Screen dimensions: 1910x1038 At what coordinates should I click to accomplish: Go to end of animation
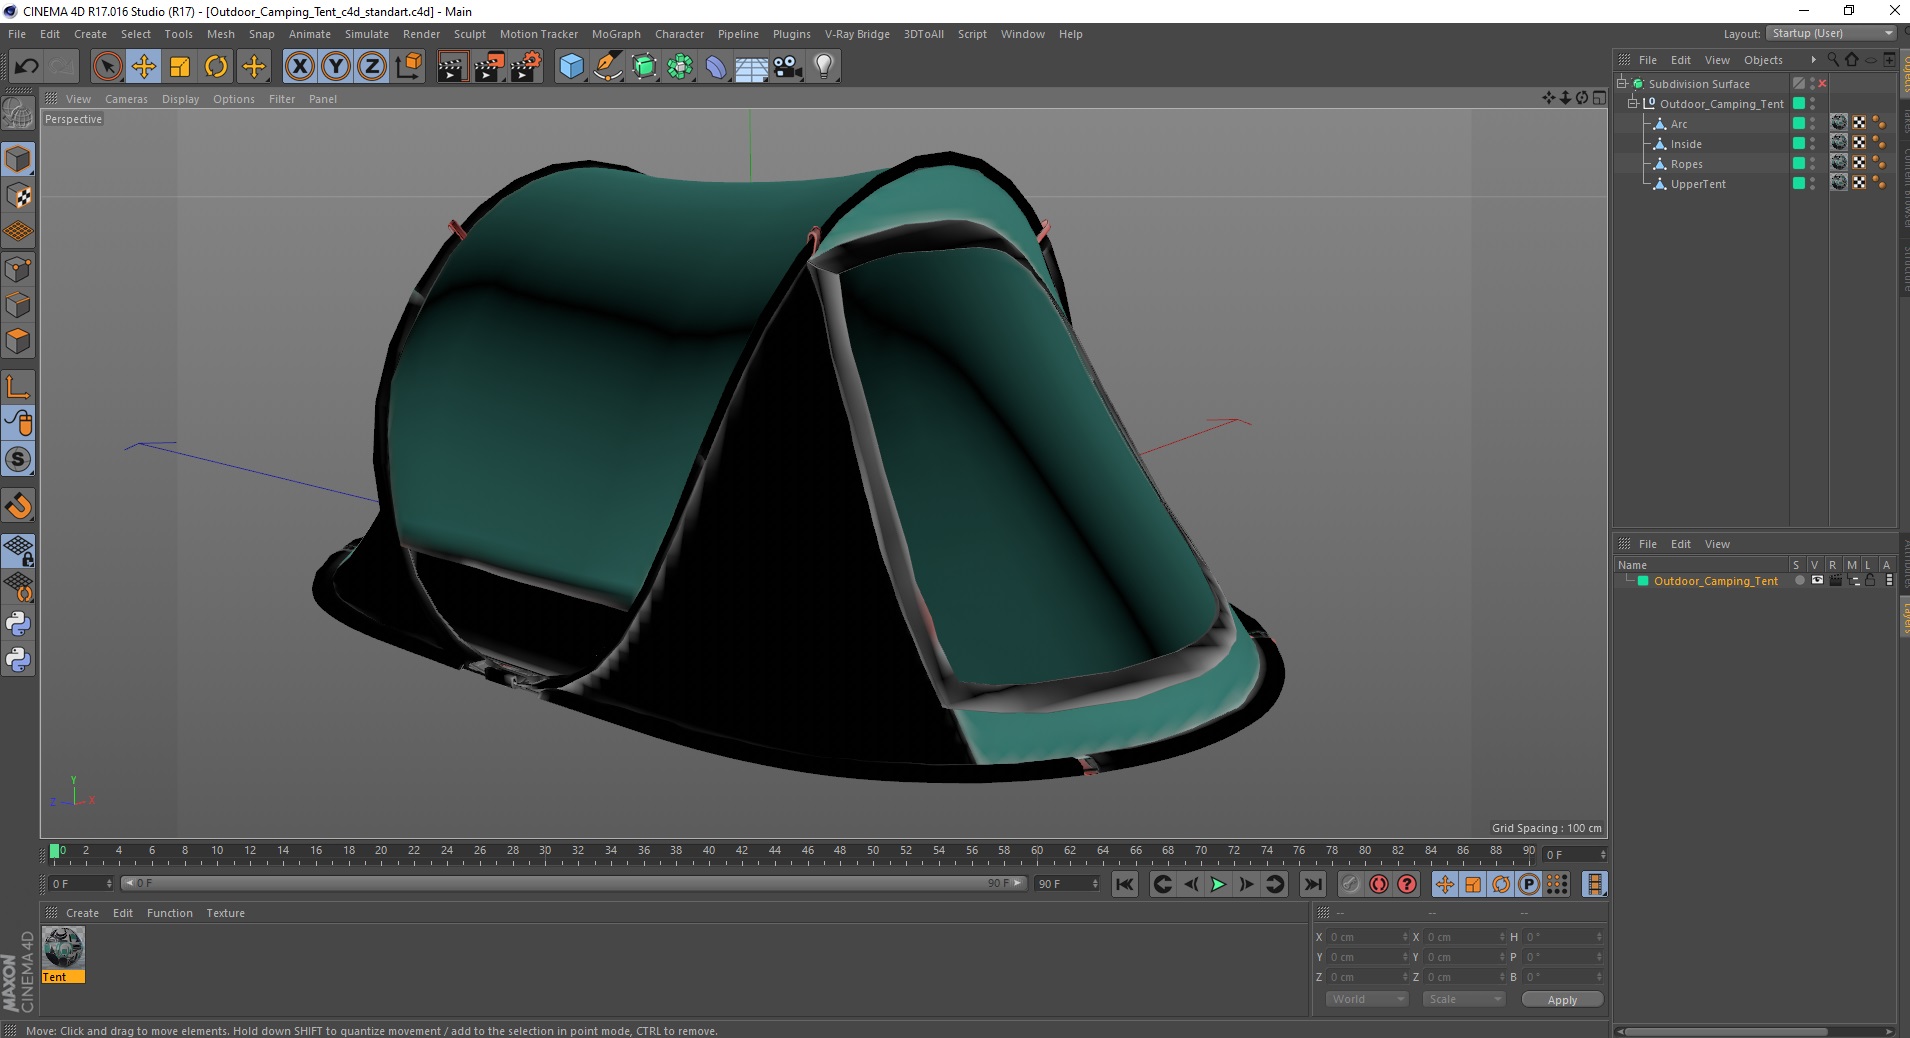[1313, 884]
